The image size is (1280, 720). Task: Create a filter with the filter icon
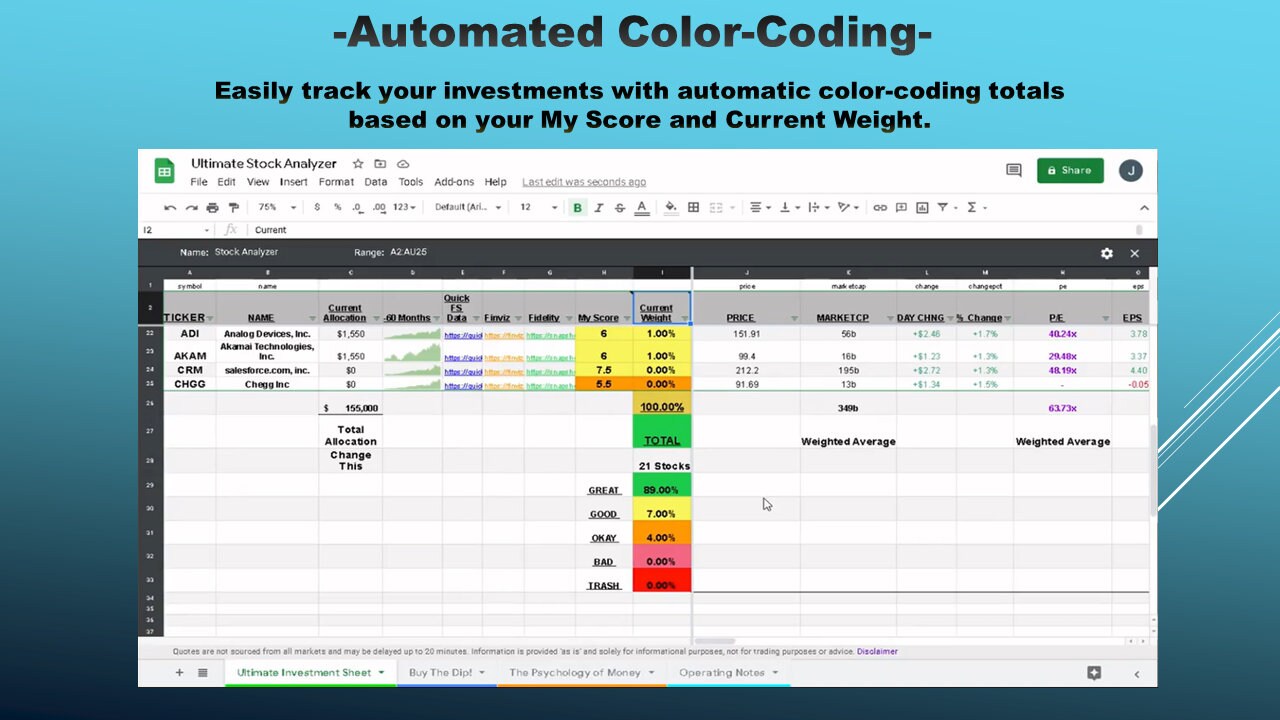pyautogui.click(x=944, y=207)
